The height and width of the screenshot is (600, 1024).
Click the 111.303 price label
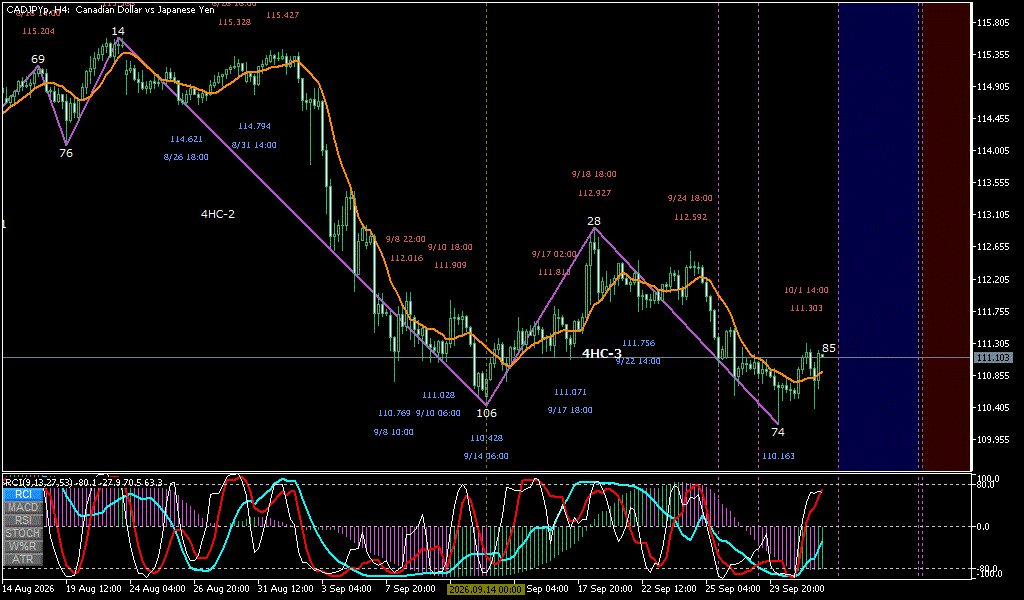pos(807,308)
